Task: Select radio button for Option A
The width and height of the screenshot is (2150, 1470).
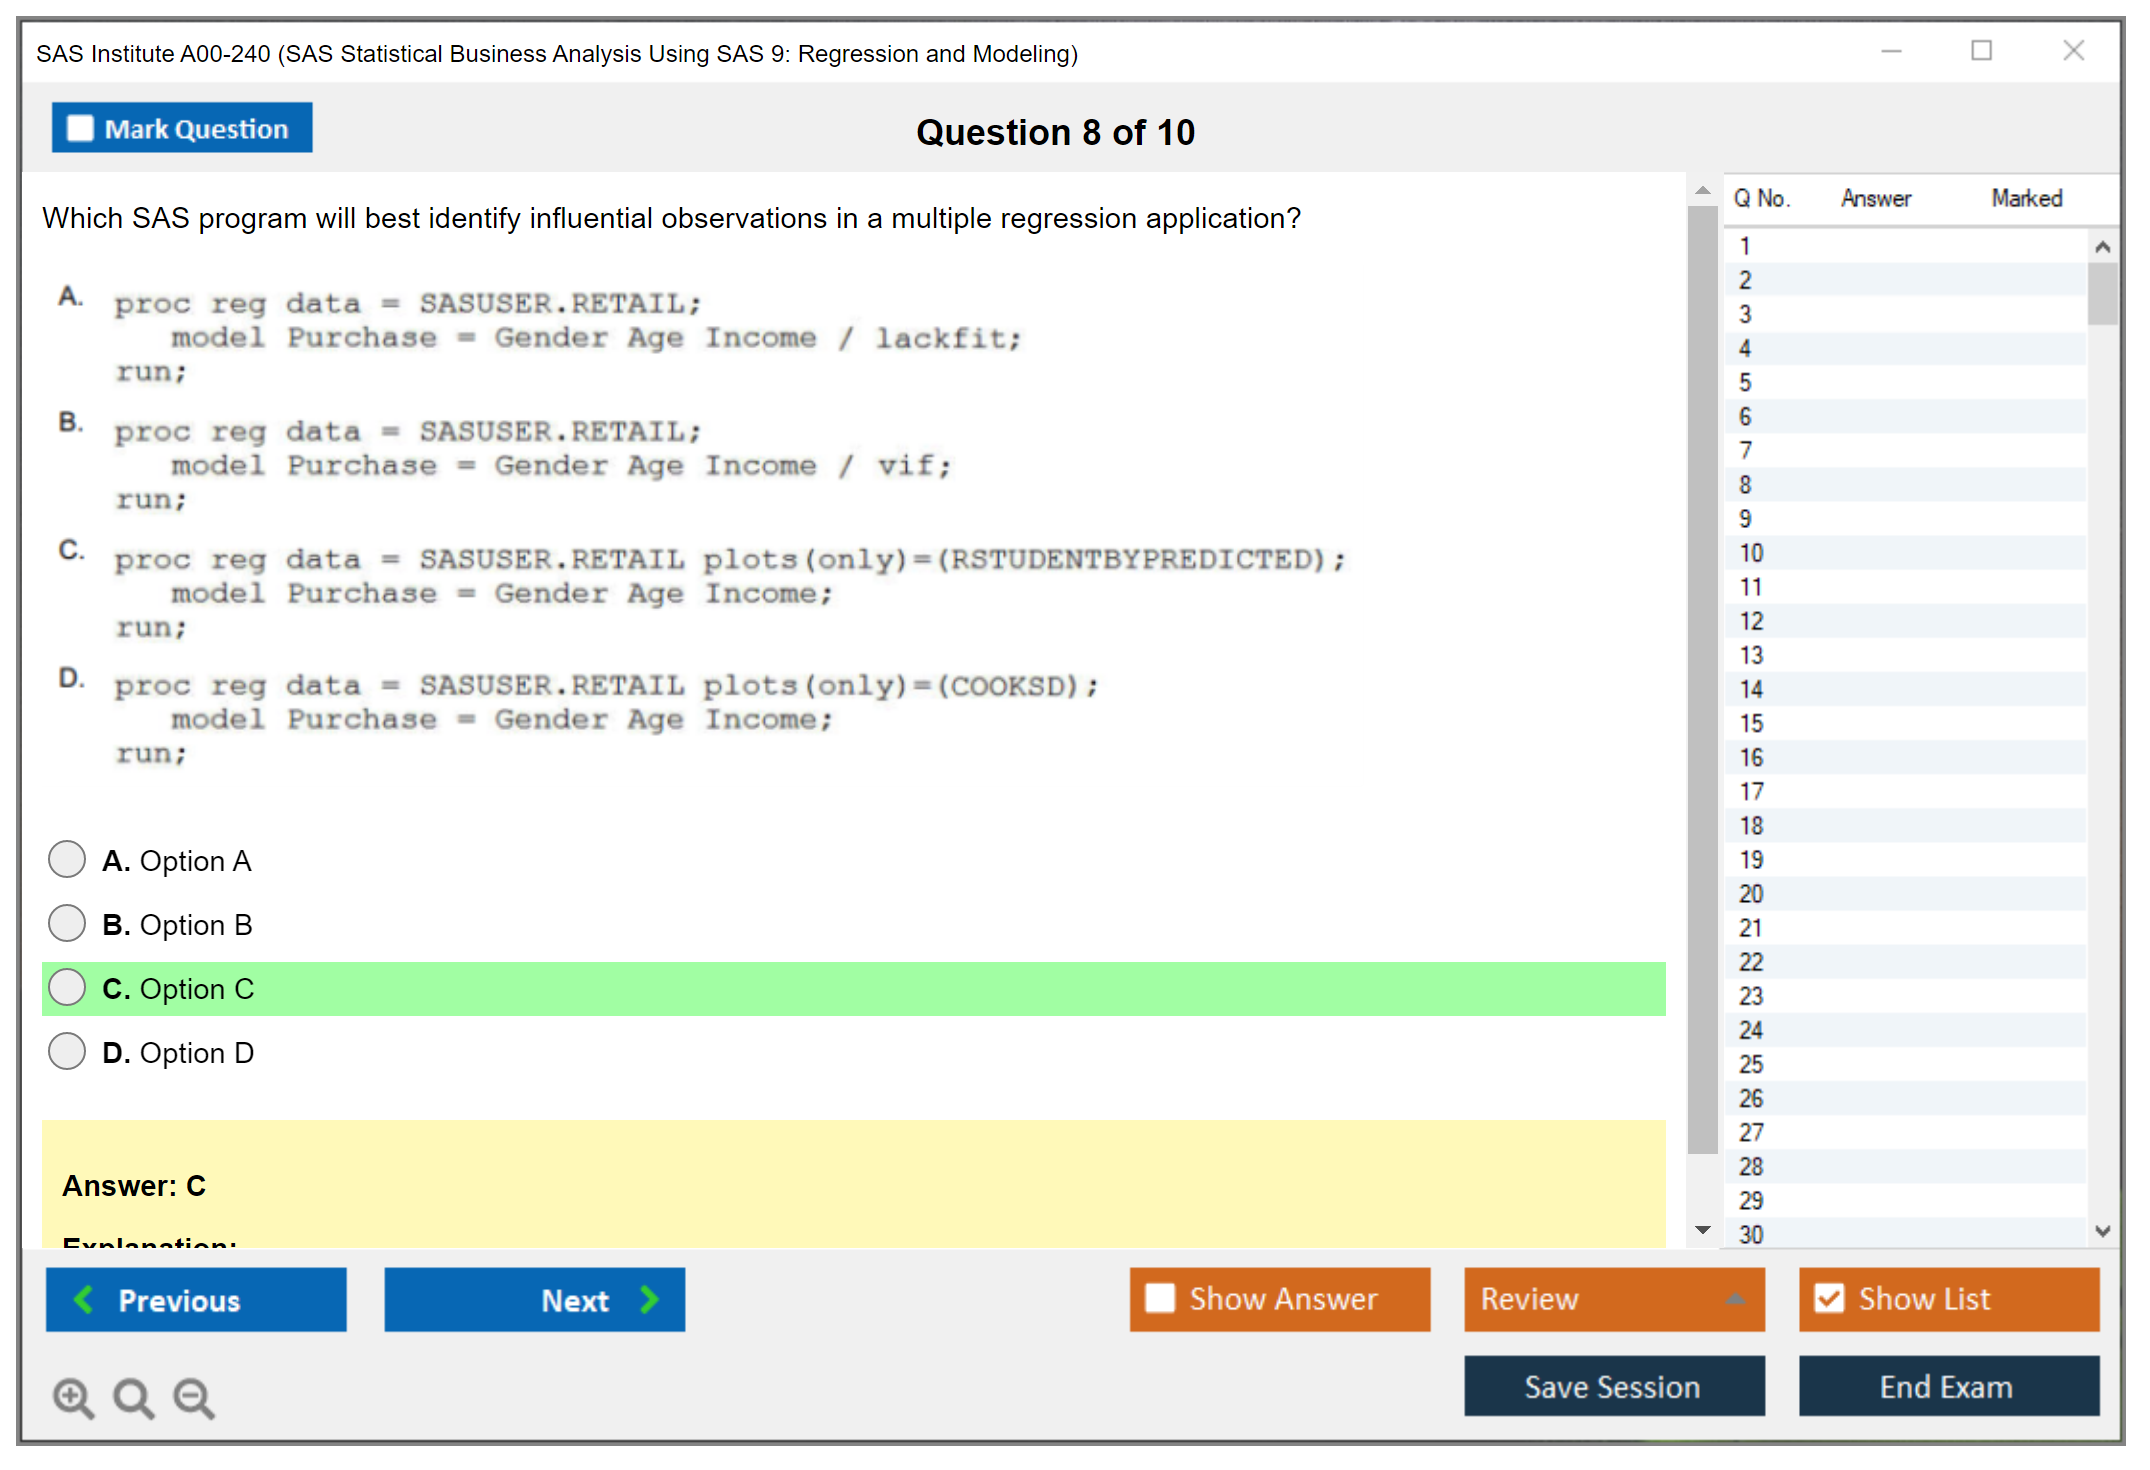Action: [x=67, y=860]
